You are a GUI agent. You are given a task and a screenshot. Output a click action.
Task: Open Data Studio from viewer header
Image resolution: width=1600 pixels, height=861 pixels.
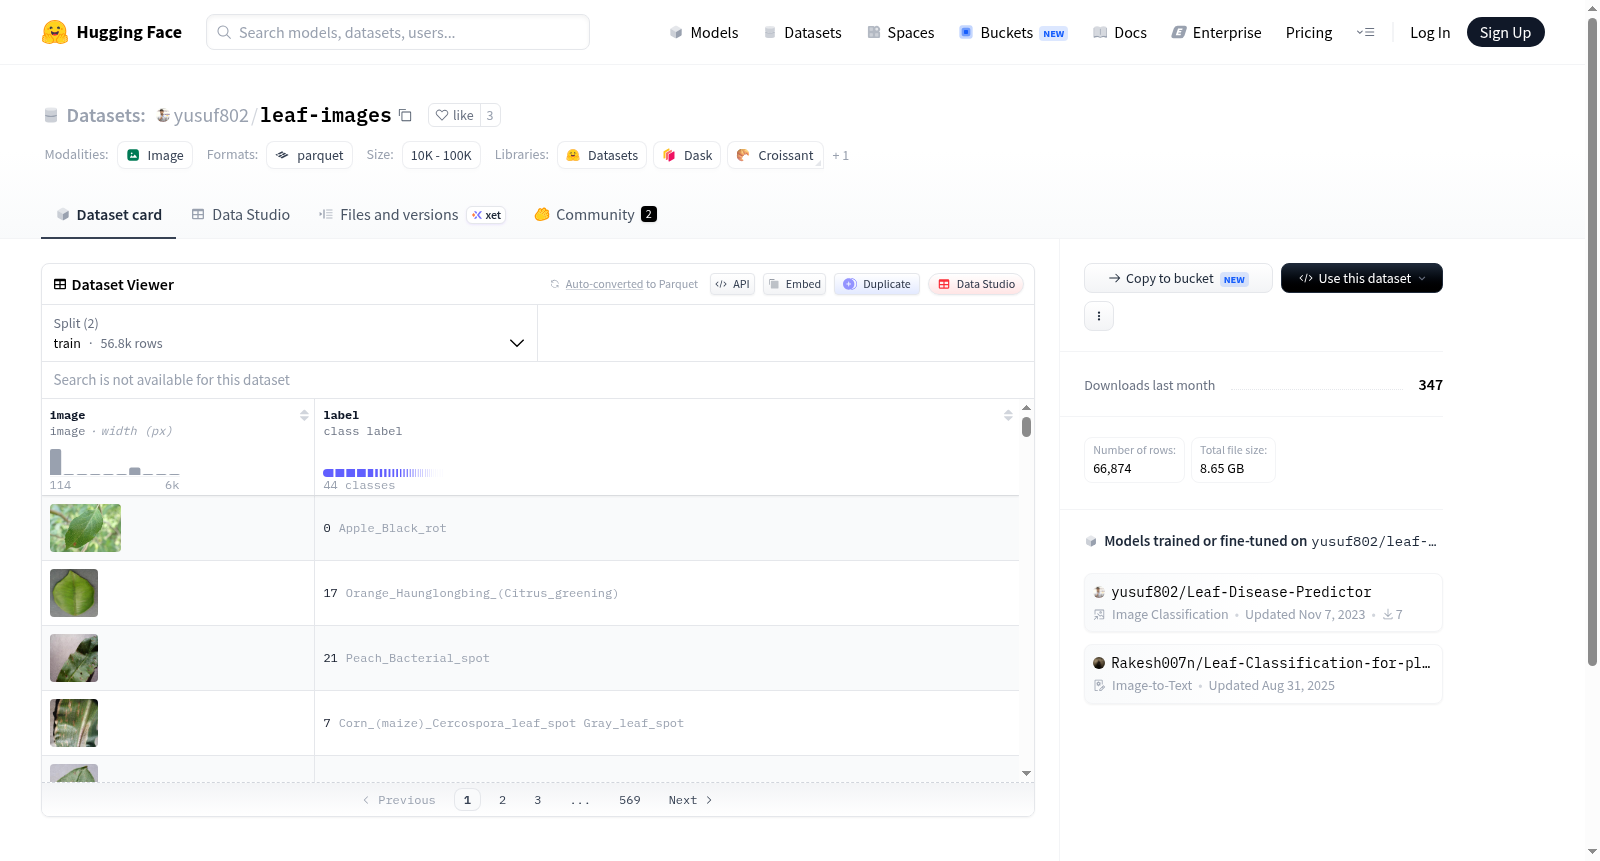click(976, 284)
